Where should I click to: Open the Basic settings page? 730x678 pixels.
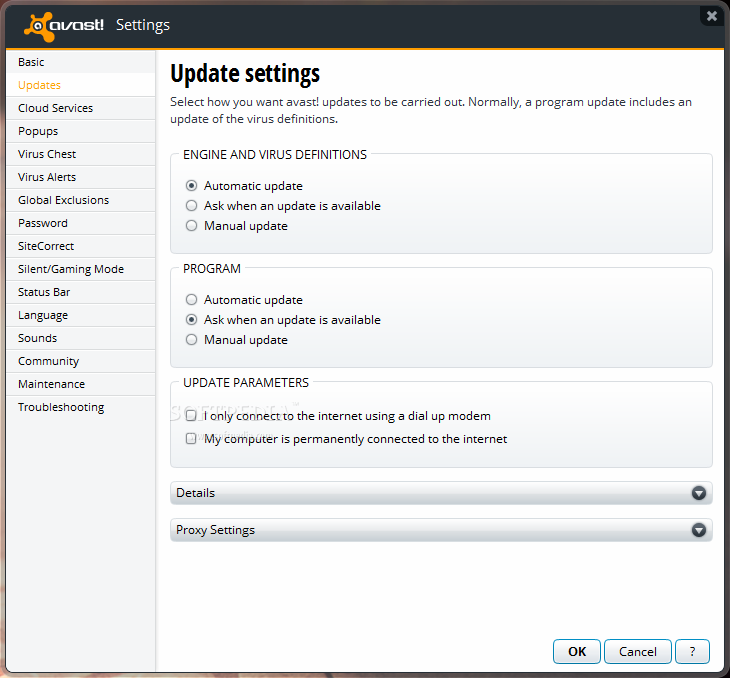click(x=81, y=62)
